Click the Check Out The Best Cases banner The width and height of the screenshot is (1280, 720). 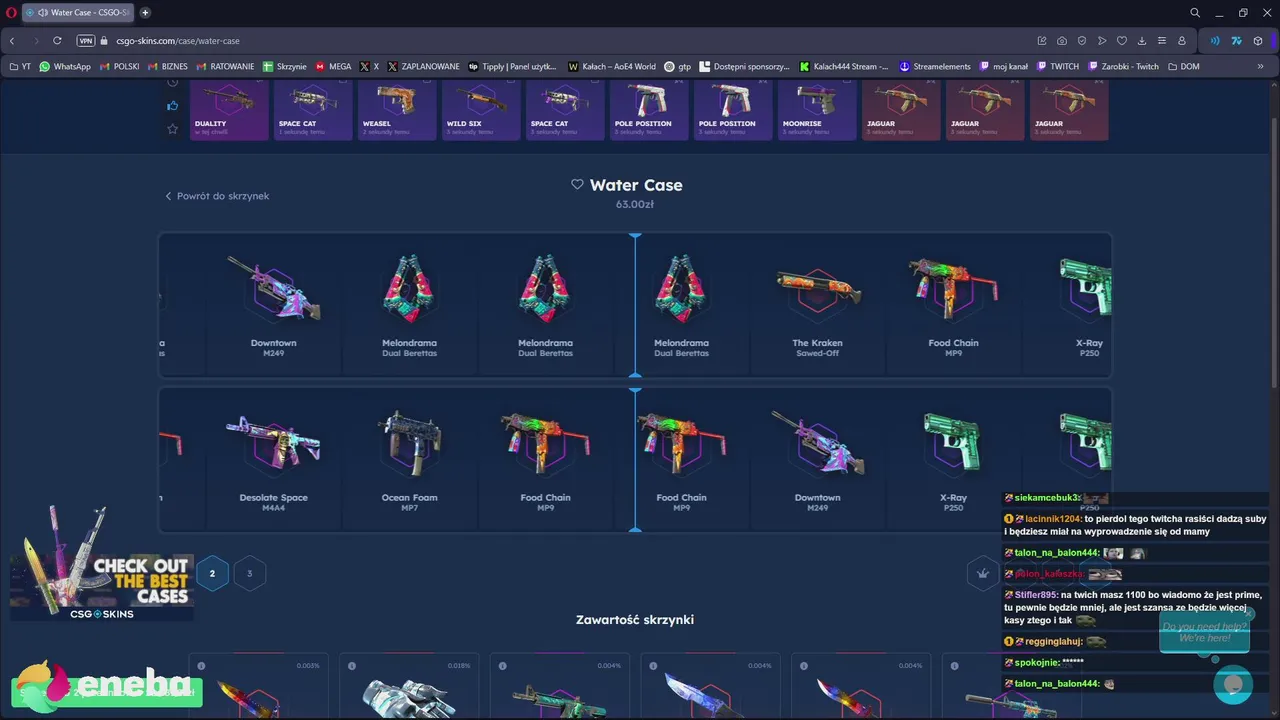(101, 565)
